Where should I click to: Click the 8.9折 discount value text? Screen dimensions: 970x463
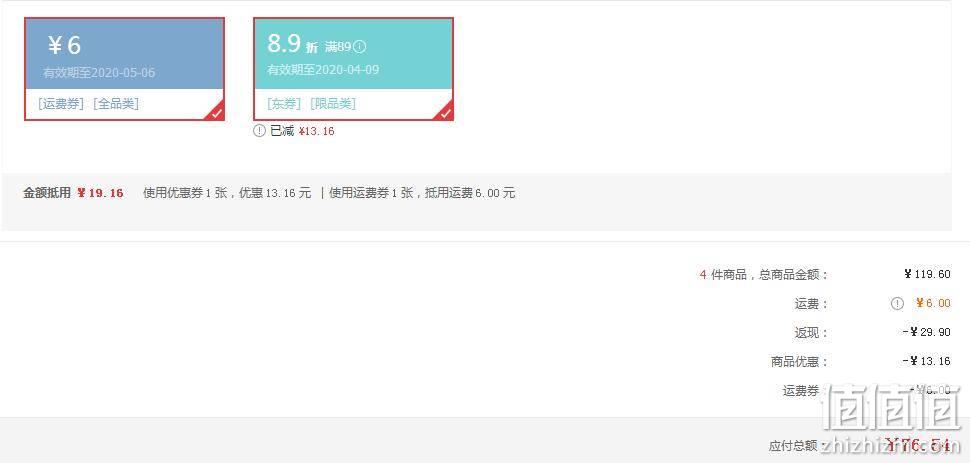[293, 44]
